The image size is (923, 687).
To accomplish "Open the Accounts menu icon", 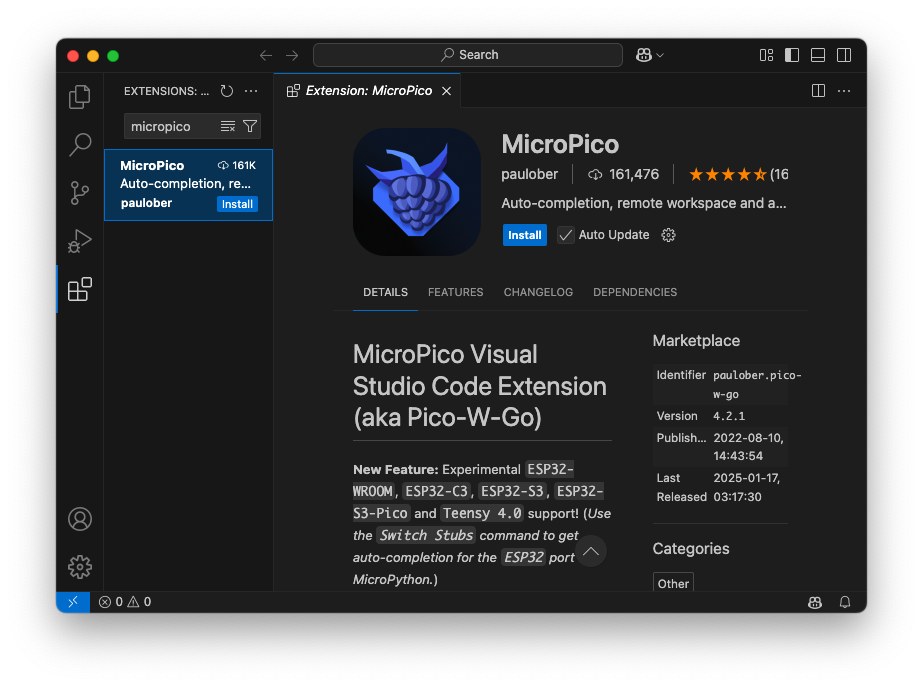I will [79, 519].
